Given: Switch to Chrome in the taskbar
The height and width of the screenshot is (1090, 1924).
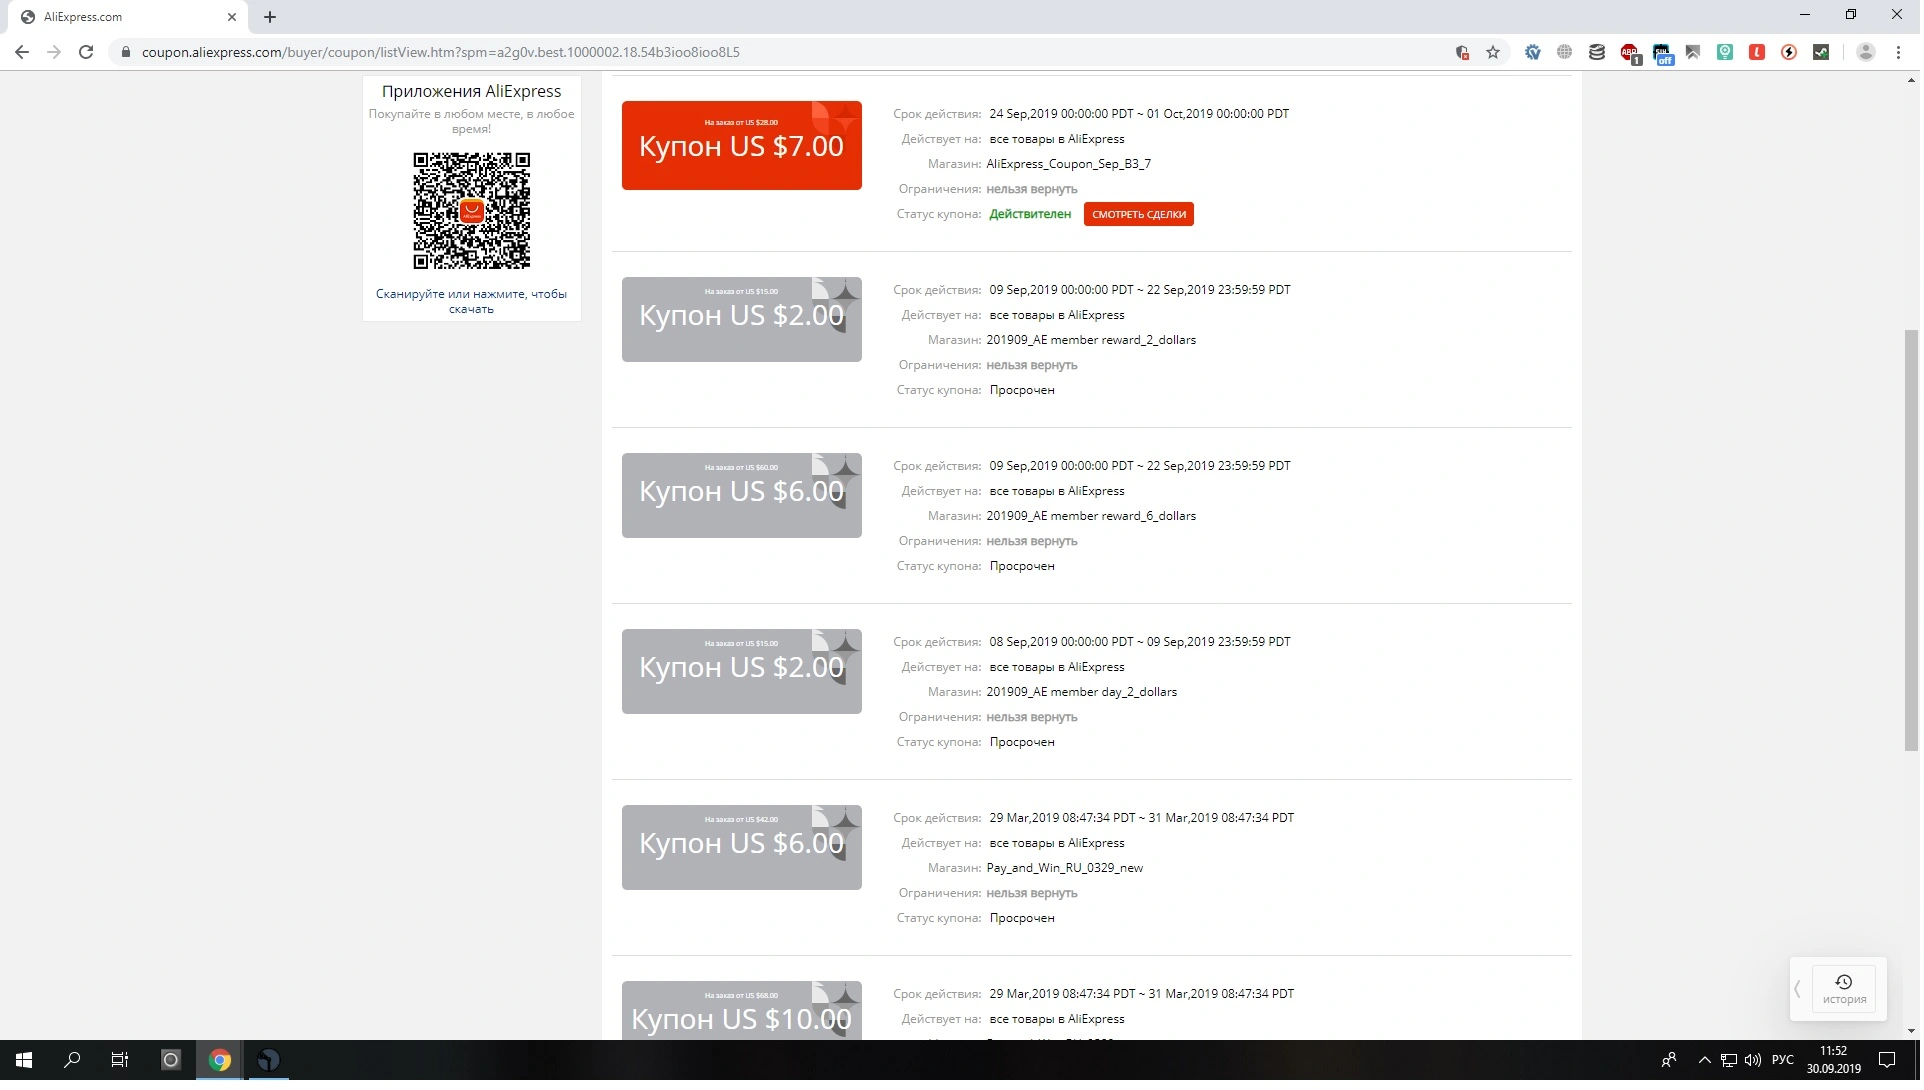Looking at the screenshot, I should tap(219, 1060).
